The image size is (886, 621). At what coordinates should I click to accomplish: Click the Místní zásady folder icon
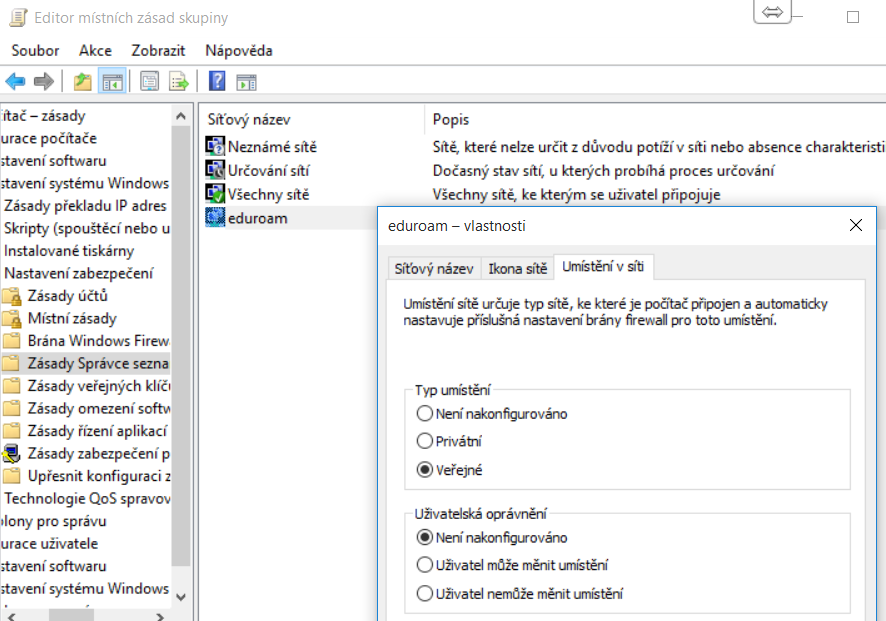coord(12,318)
